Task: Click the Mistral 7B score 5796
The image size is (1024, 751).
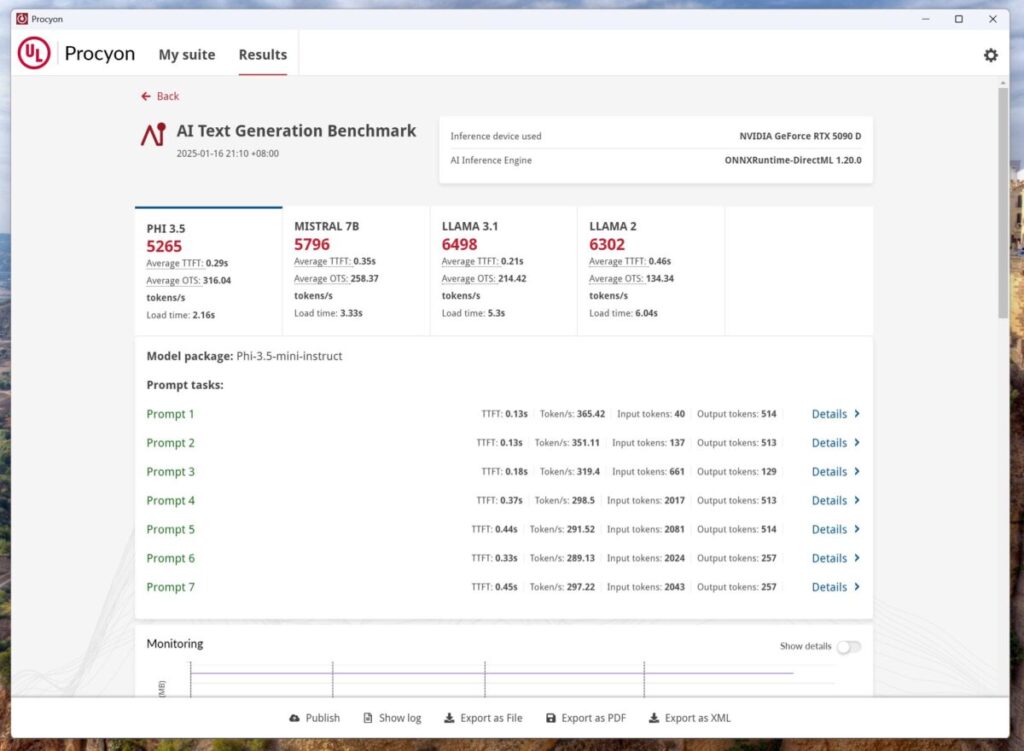Action: 312,244
